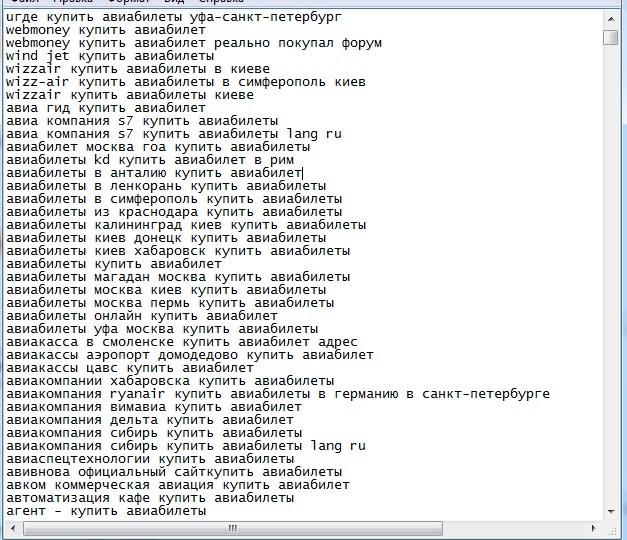Click line 'авиабилеты купить авиабилет'
Screen dimensions: 627x540
[114, 264]
